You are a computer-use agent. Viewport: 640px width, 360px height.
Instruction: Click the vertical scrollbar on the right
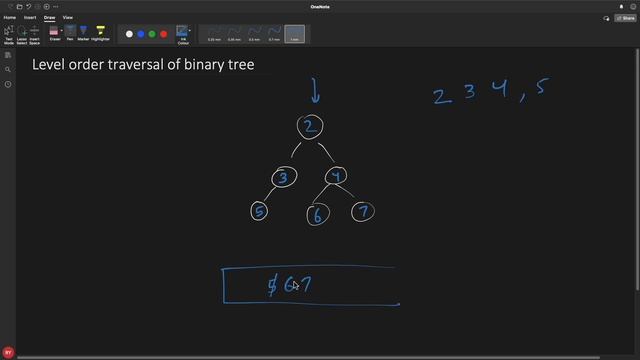637,169
